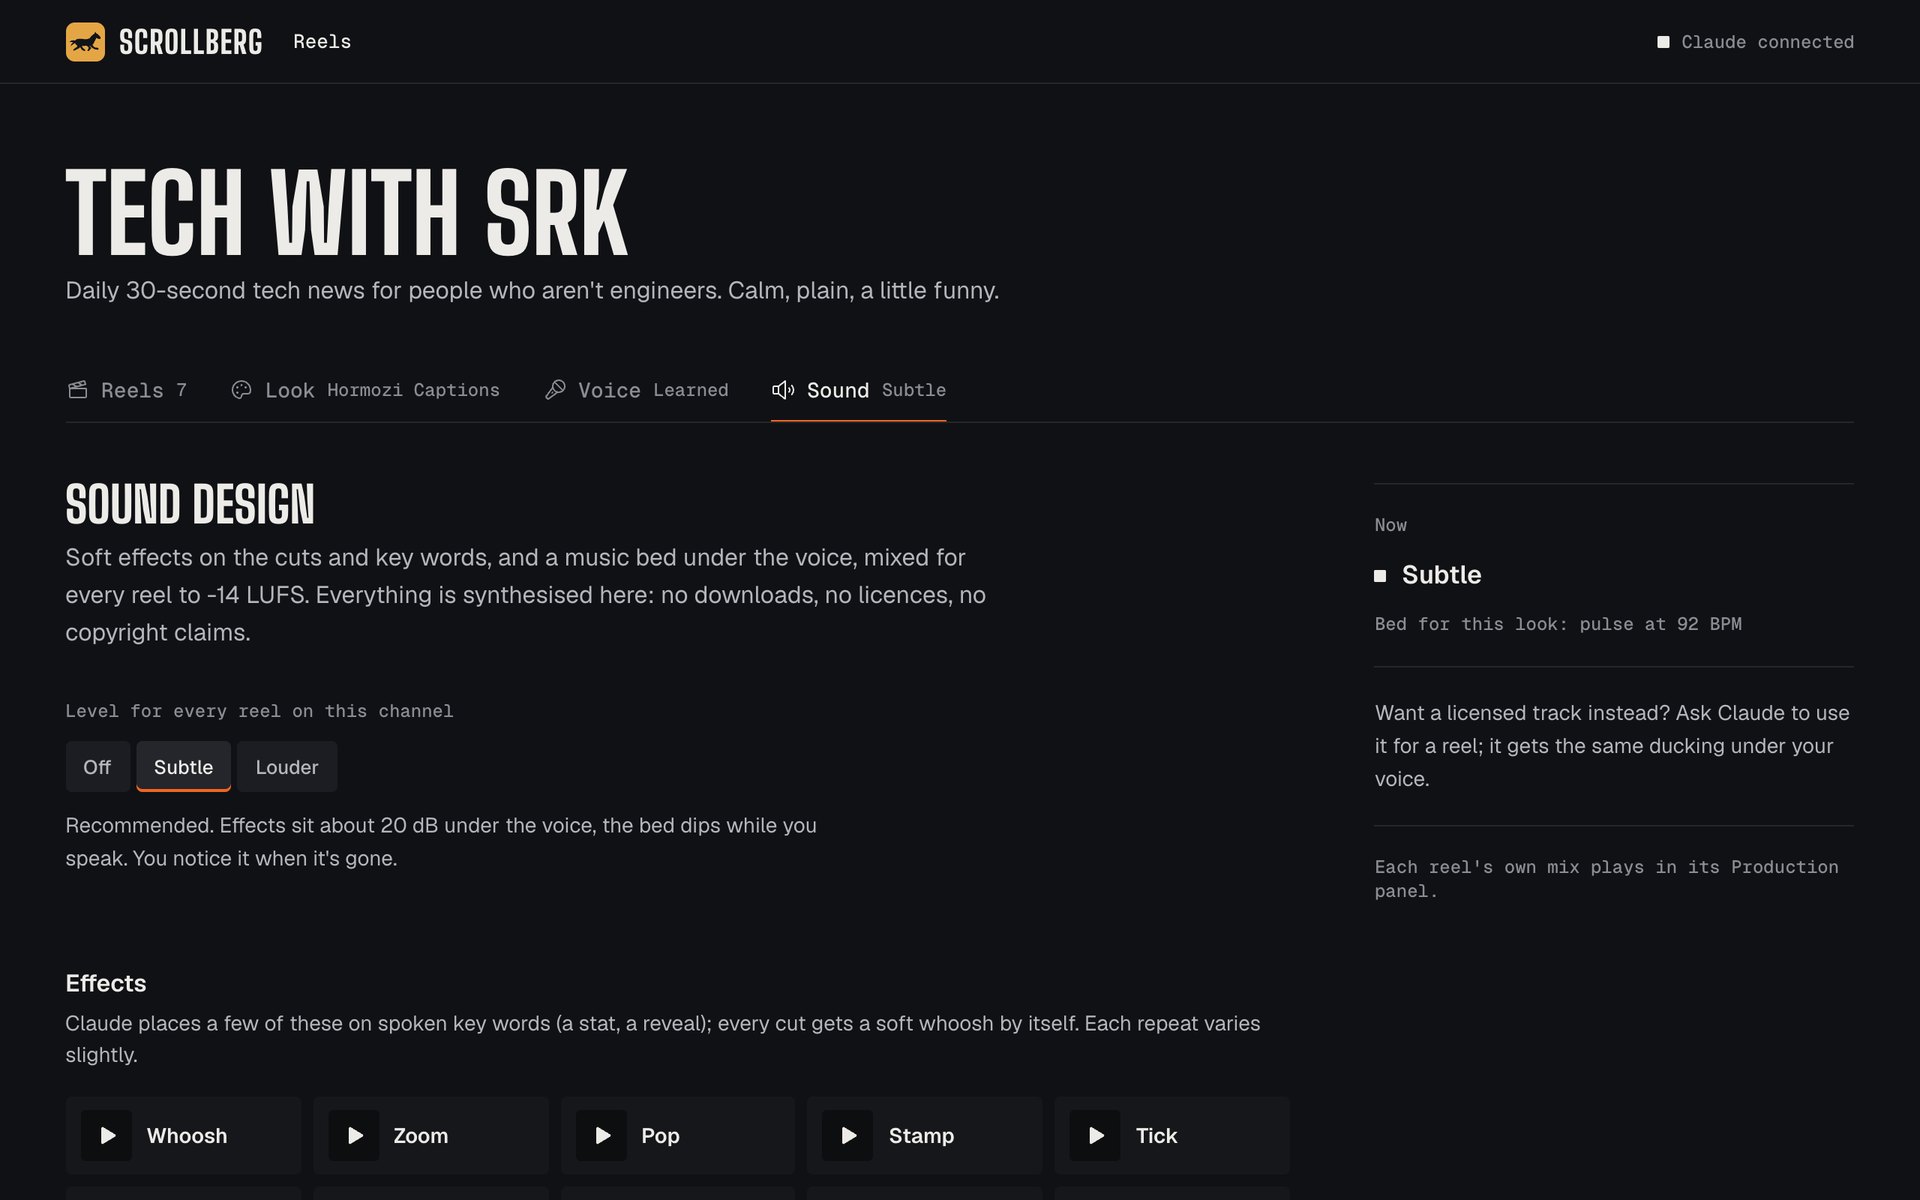Choose the Louder sound level

coord(287,767)
